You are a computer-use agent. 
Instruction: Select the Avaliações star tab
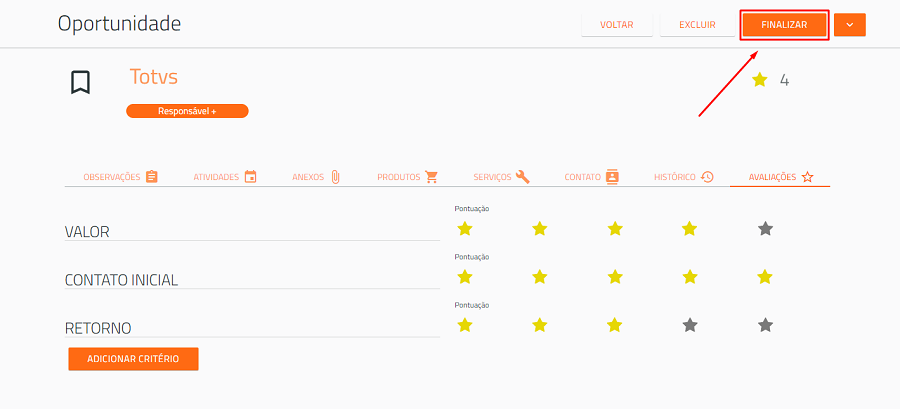click(781, 177)
